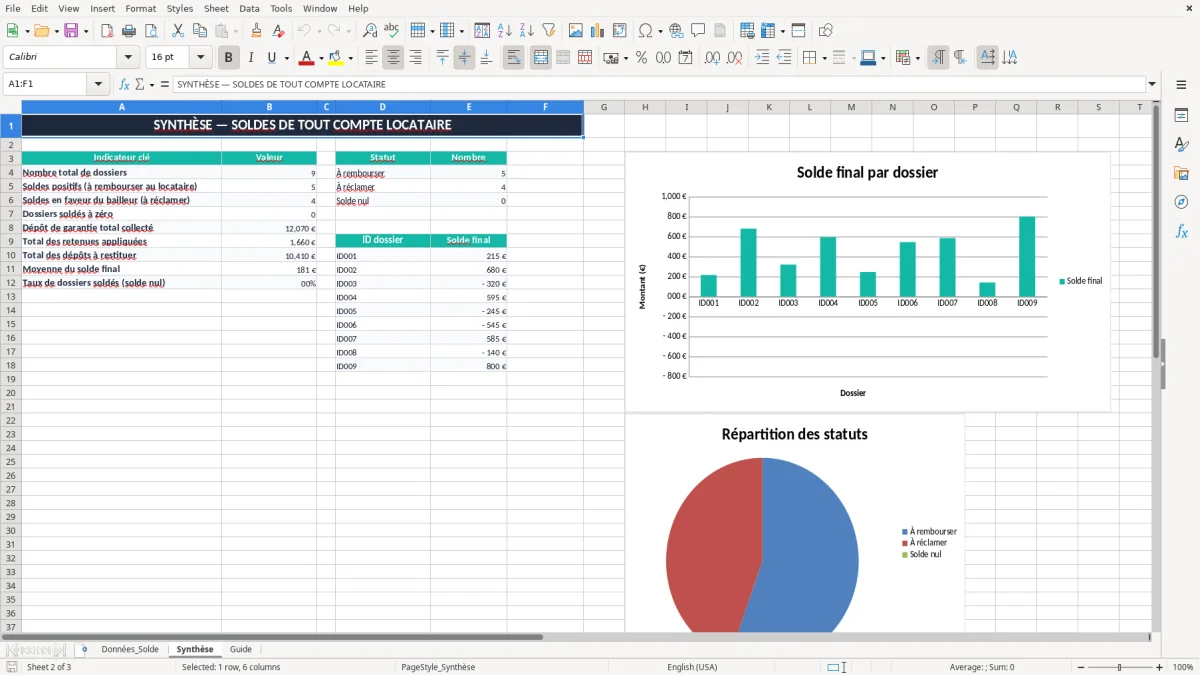This screenshot has height=675, width=1200.
Task: Sort ascending
Action: (505, 31)
